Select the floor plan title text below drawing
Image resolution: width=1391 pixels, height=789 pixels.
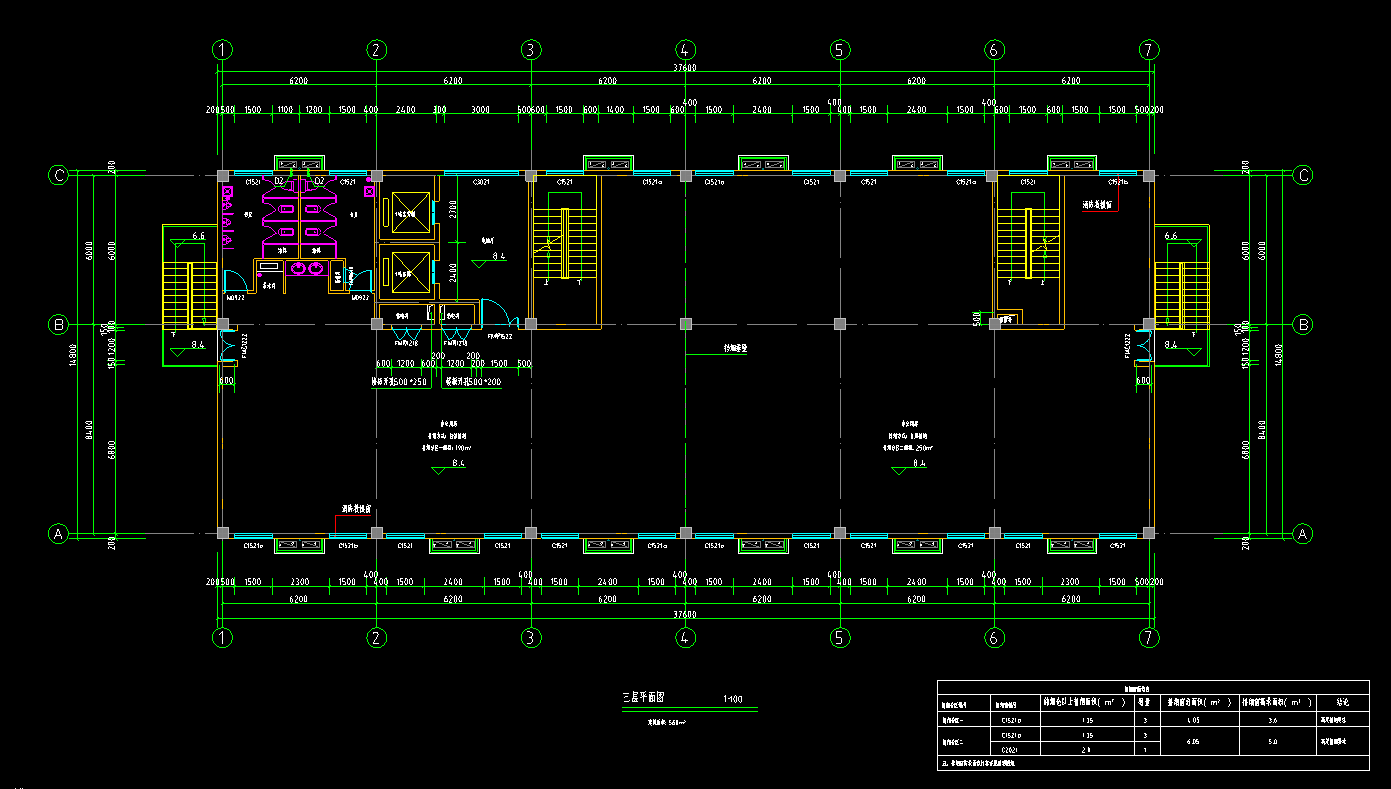pyautogui.click(x=644, y=697)
